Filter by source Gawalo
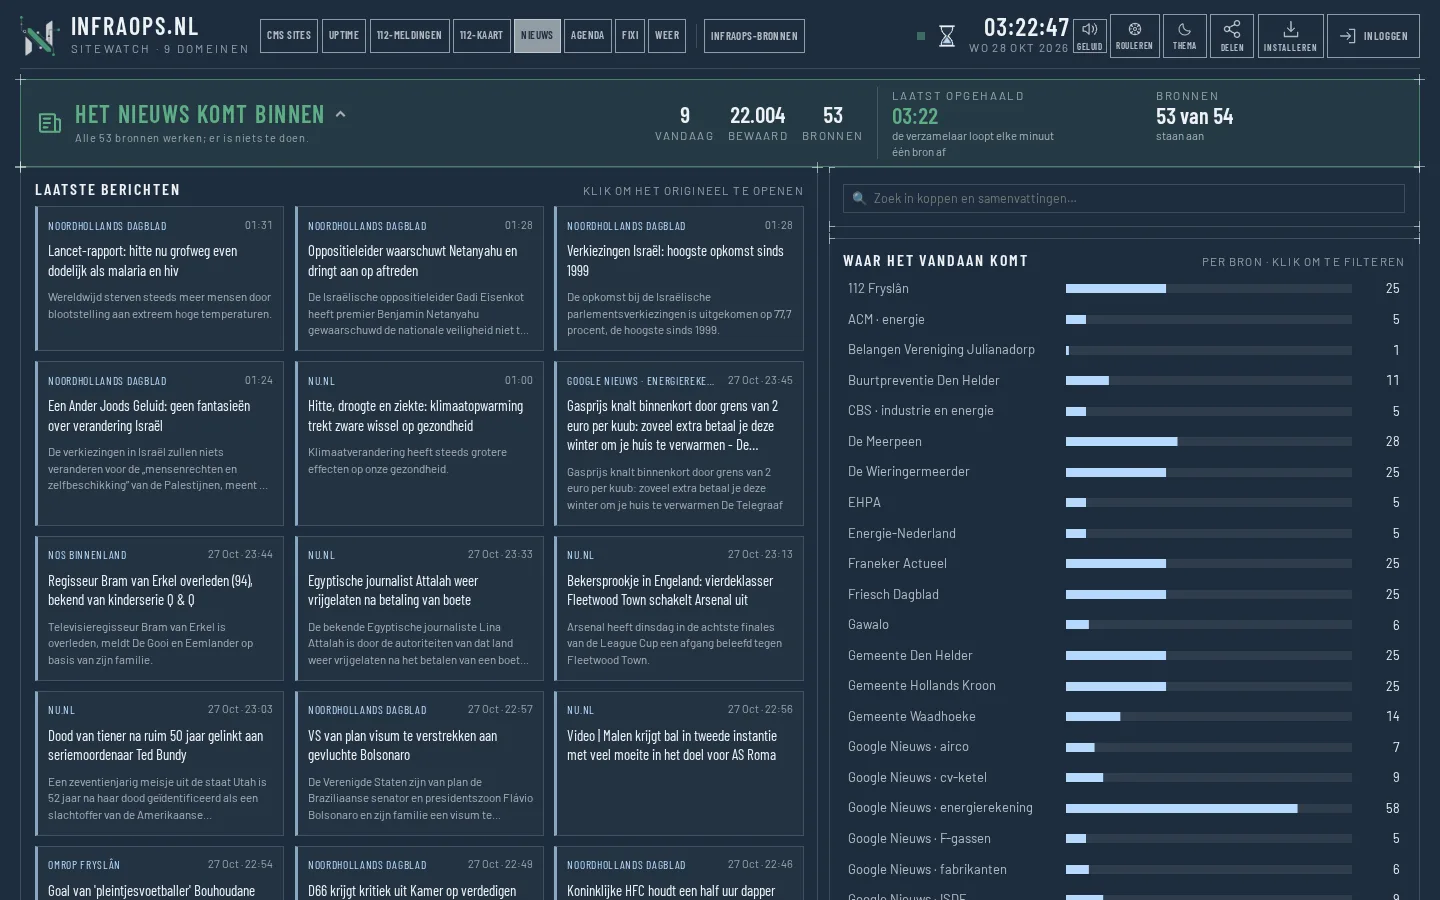This screenshot has width=1440, height=900. (1124, 625)
